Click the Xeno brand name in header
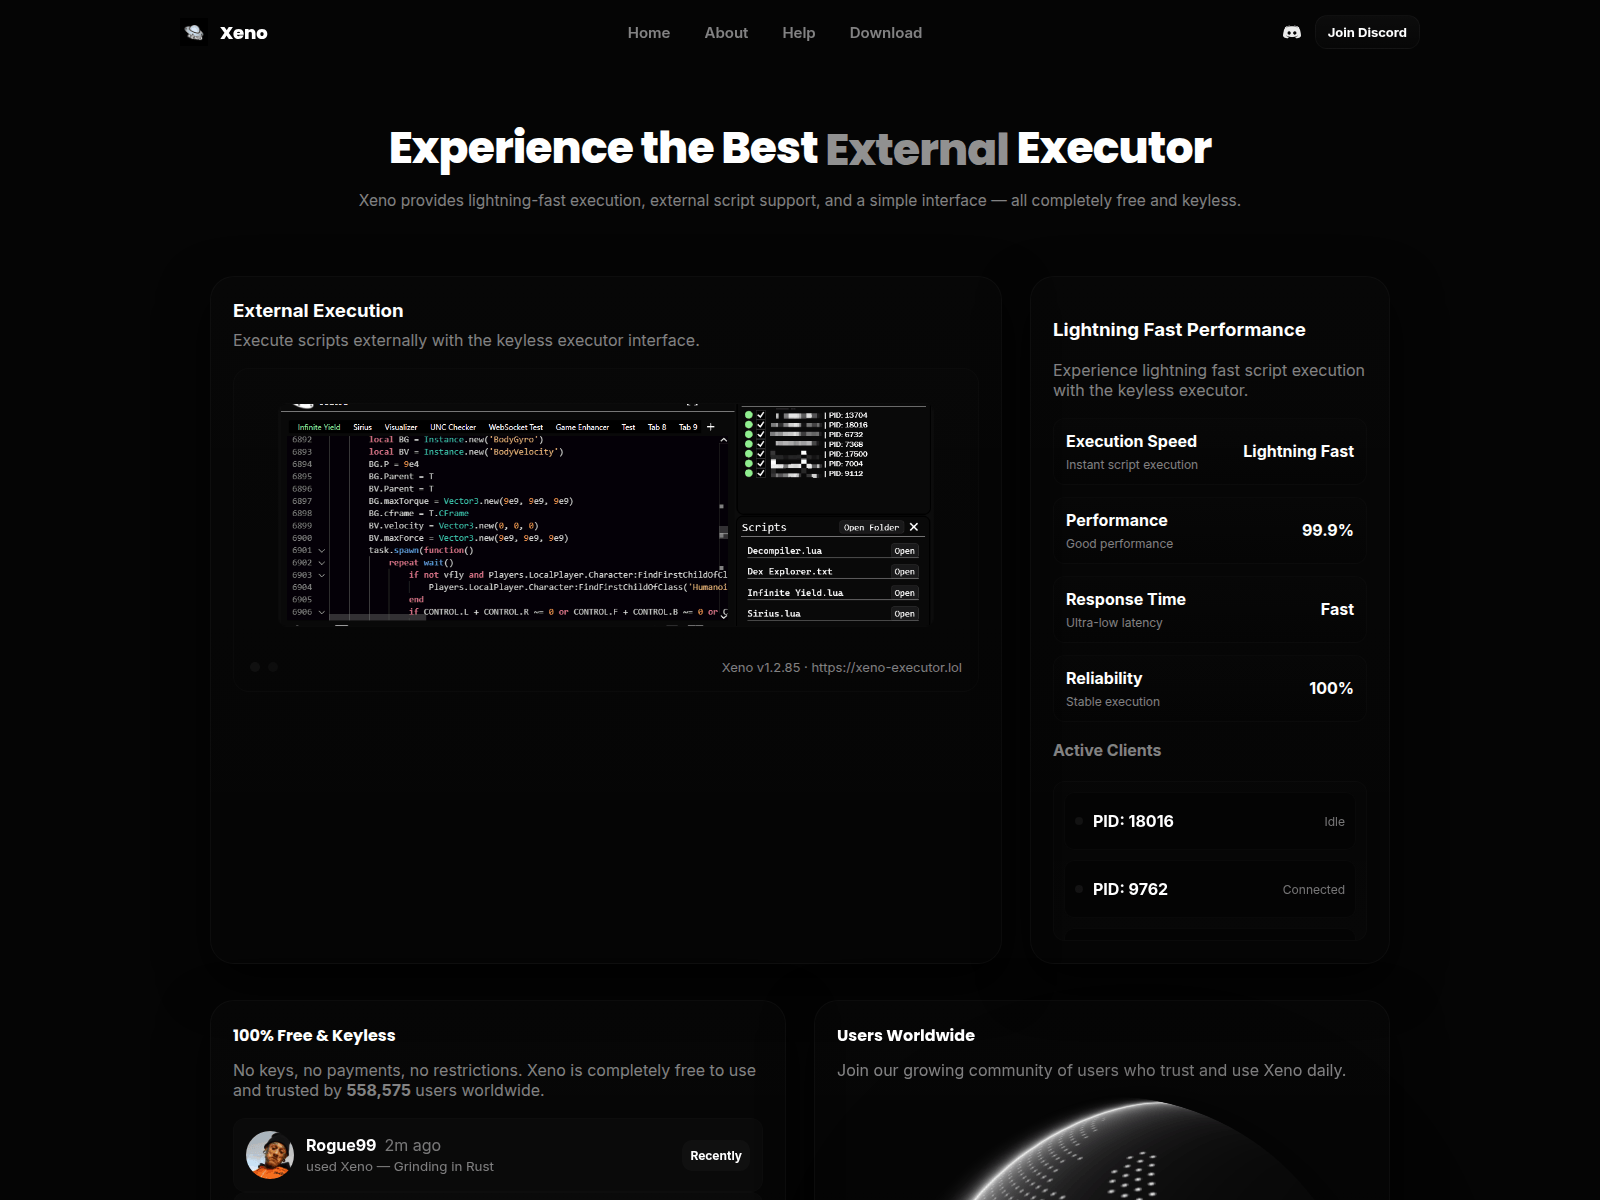The height and width of the screenshot is (1200, 1600). [x=244, y=33]
